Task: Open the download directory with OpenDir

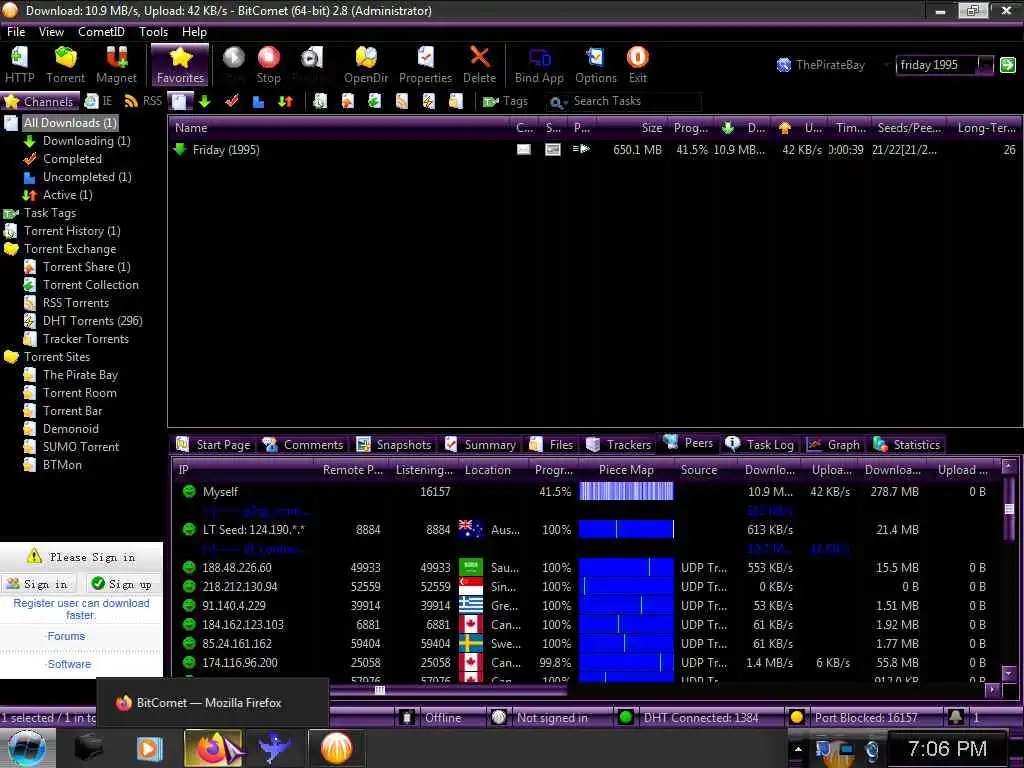Action: (366, 65)
